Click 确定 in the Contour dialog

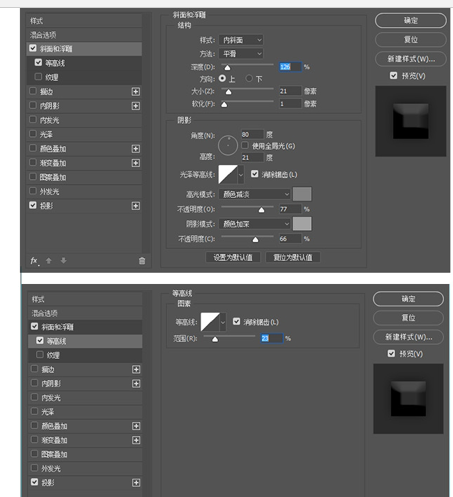408,299
